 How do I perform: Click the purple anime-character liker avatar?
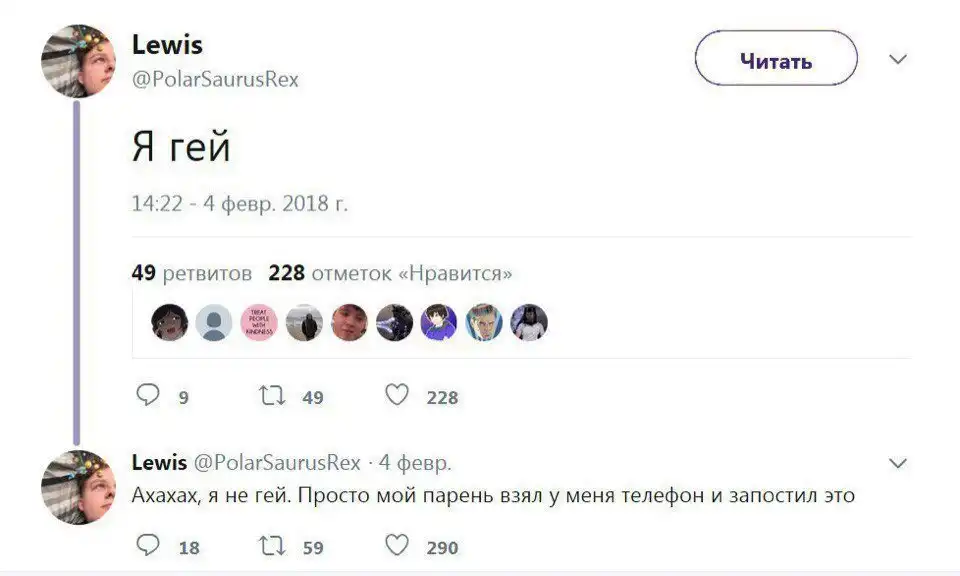pyautogui.click(x=439, y=322)
